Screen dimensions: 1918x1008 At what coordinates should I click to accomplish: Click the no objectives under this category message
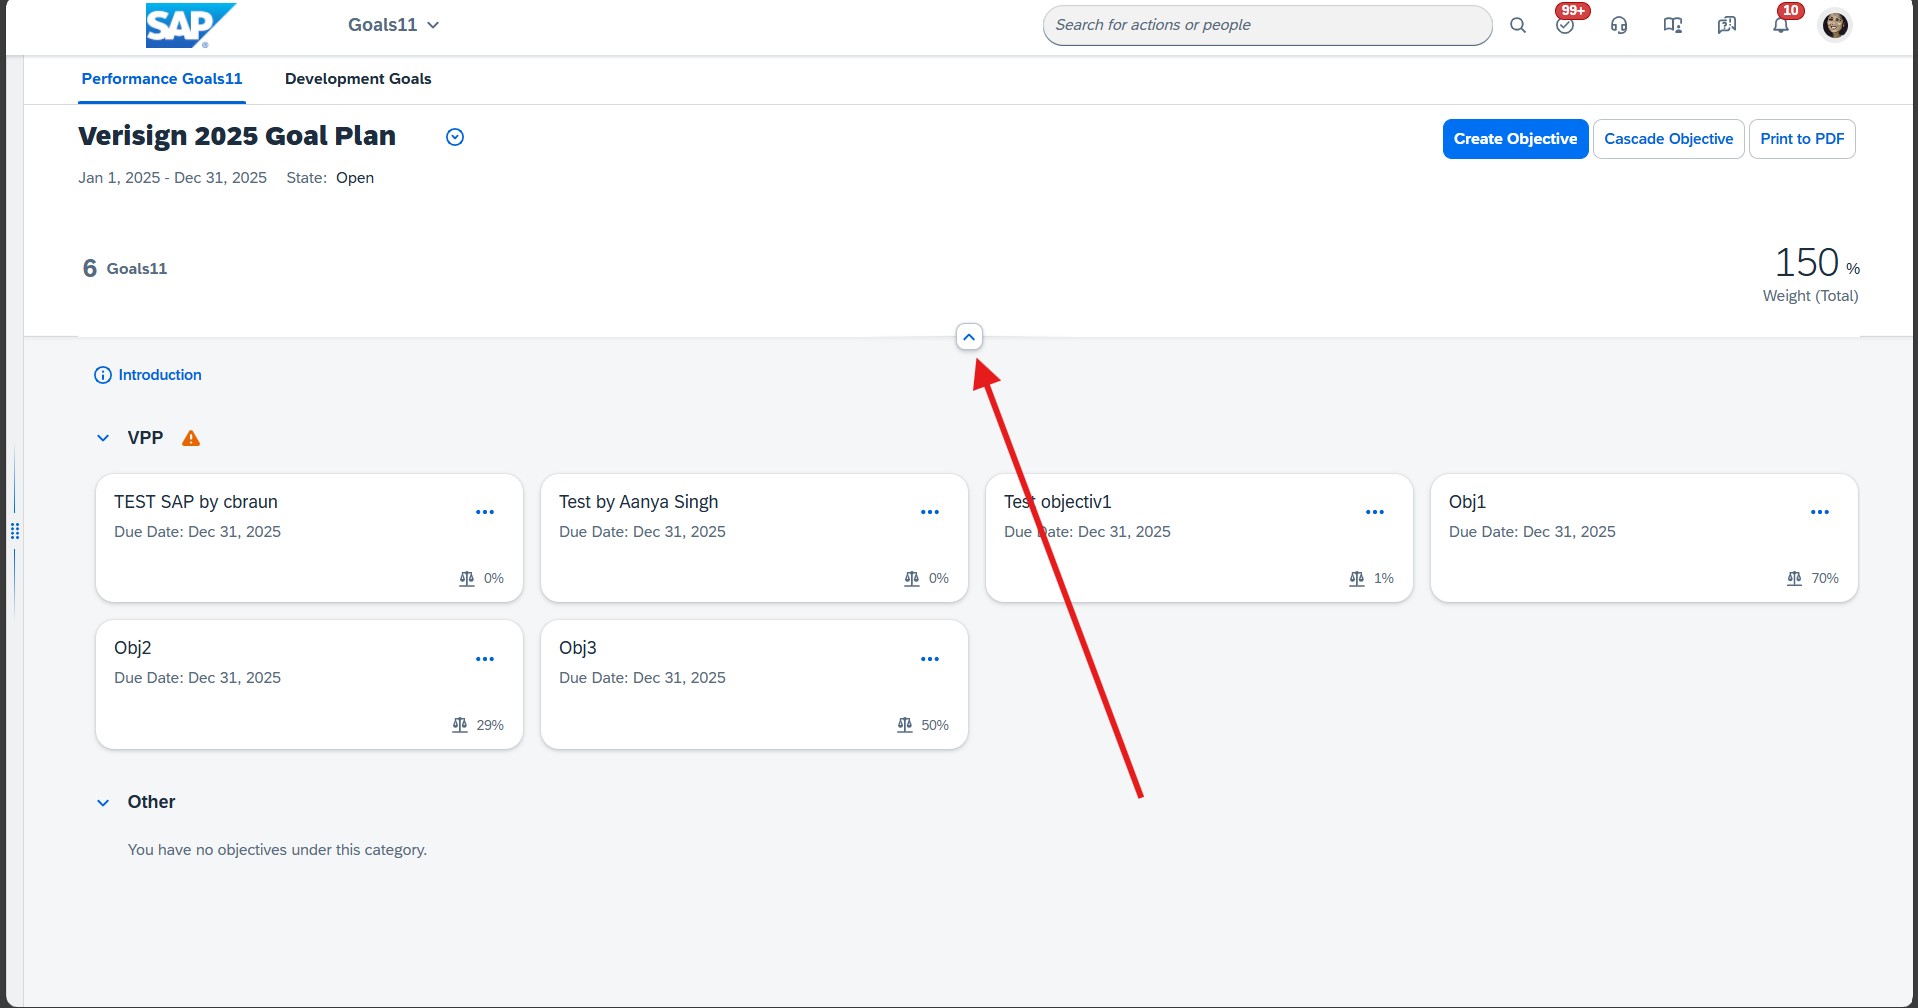[277, 850]
